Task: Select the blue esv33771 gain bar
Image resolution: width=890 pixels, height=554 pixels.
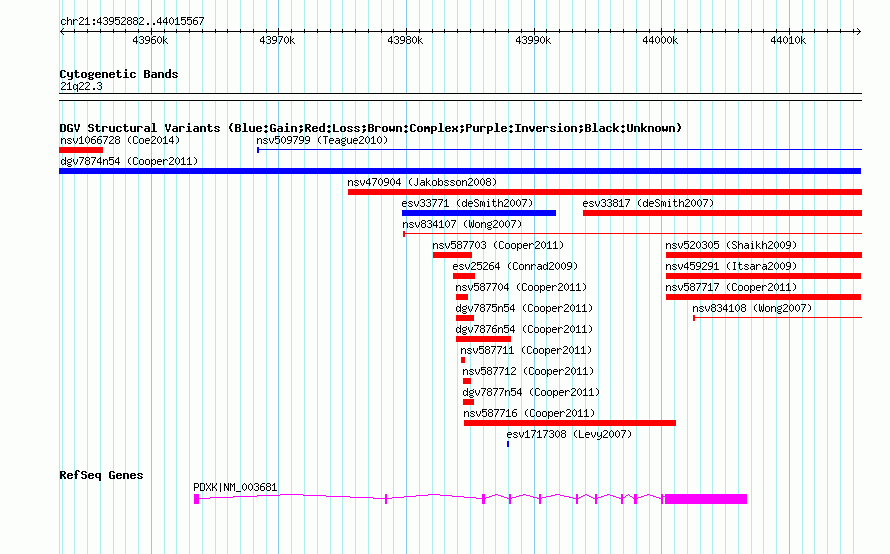Action: point(479,213)
